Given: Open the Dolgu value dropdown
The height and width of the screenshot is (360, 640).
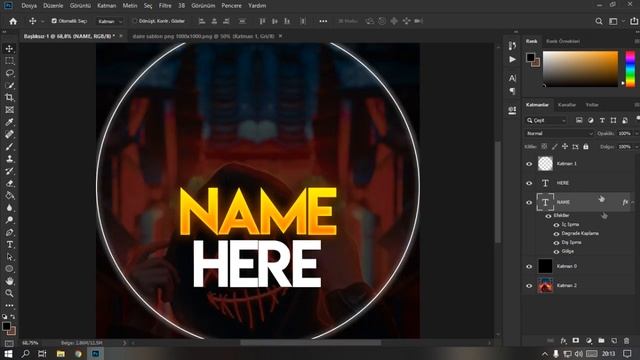Looking at the screenshot, I should pyautogui.click(x=636, y=147).
